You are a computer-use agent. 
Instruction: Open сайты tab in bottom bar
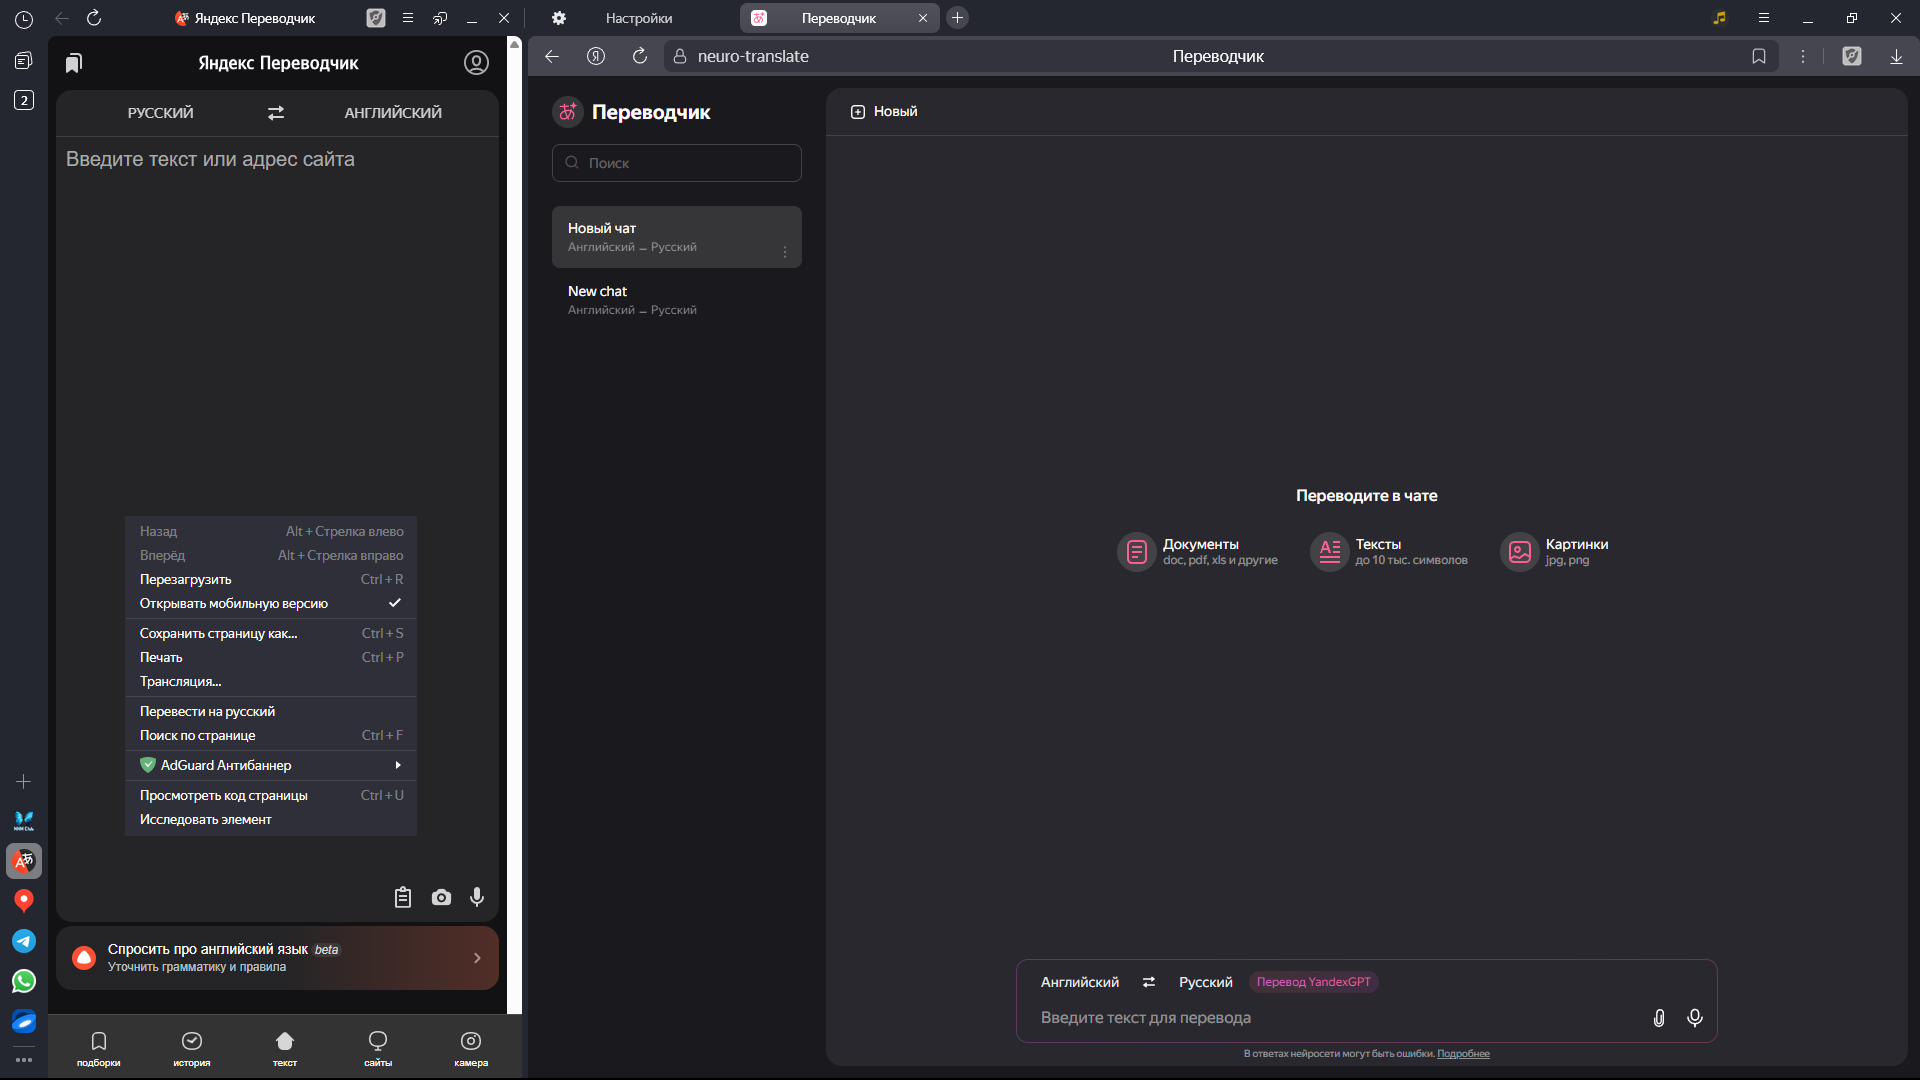(378, 1049)
